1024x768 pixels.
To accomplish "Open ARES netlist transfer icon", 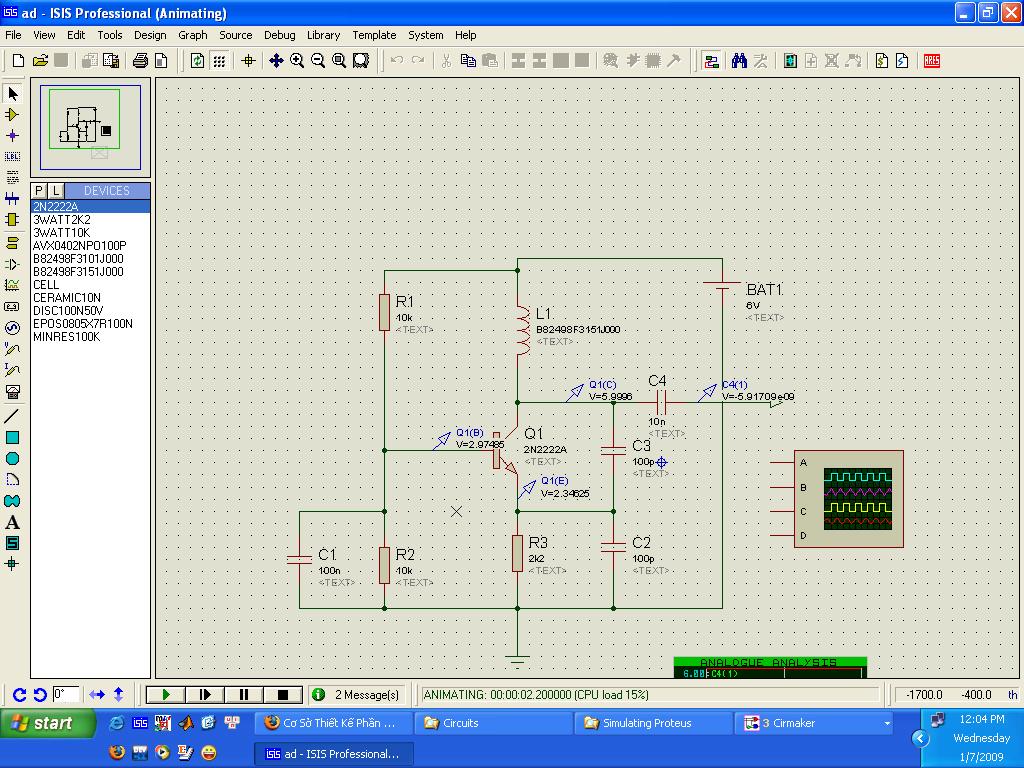I will pyautogui.click(x=932, y=61).
